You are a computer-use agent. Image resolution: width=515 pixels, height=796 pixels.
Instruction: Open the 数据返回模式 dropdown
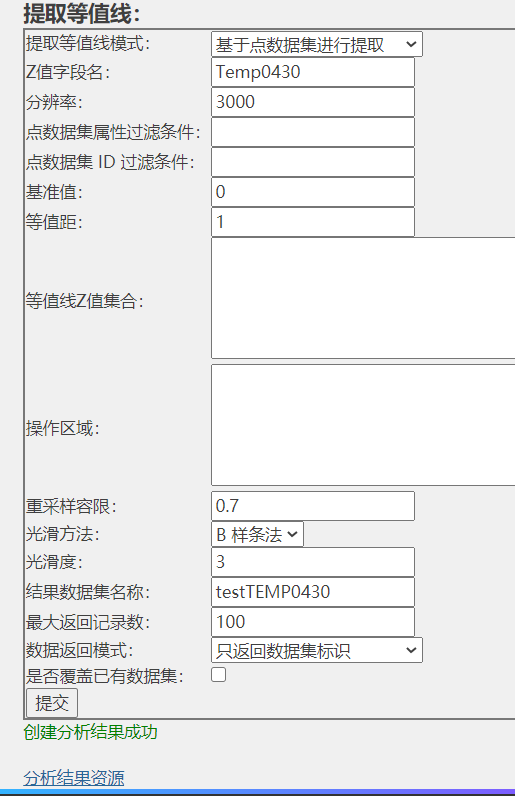(316, 650)
